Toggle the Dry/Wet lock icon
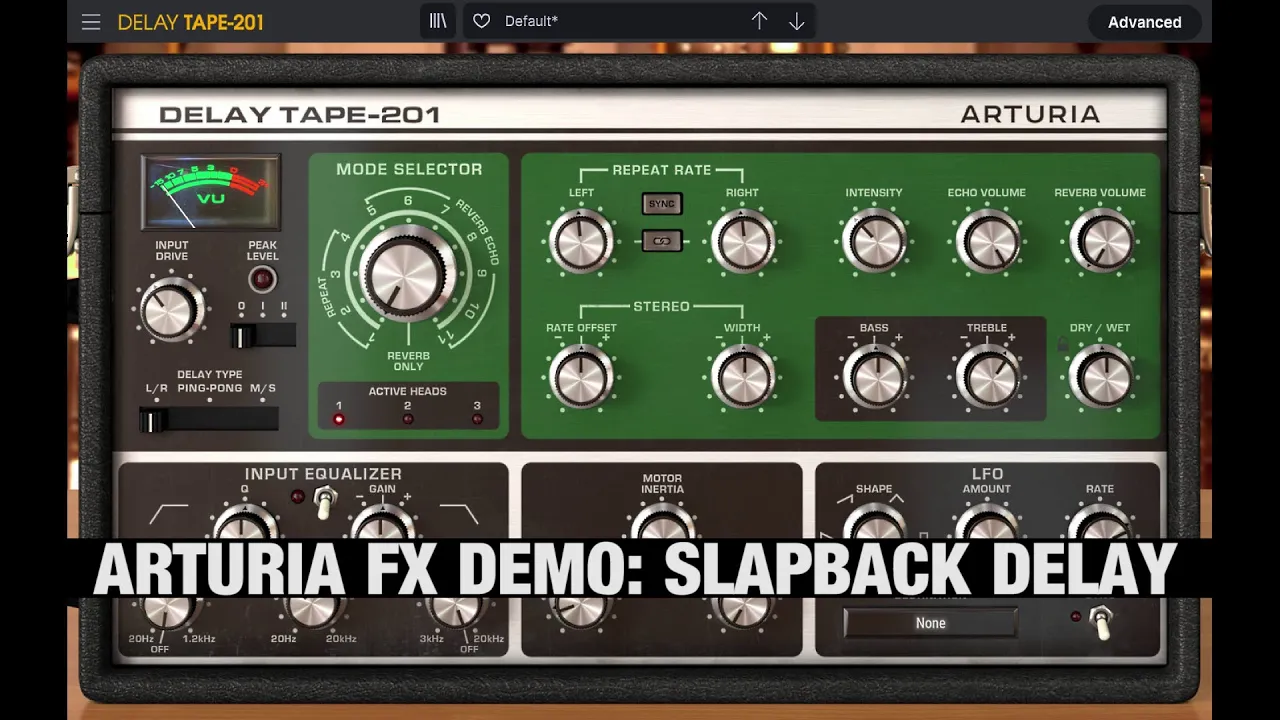 [1063, 346]
